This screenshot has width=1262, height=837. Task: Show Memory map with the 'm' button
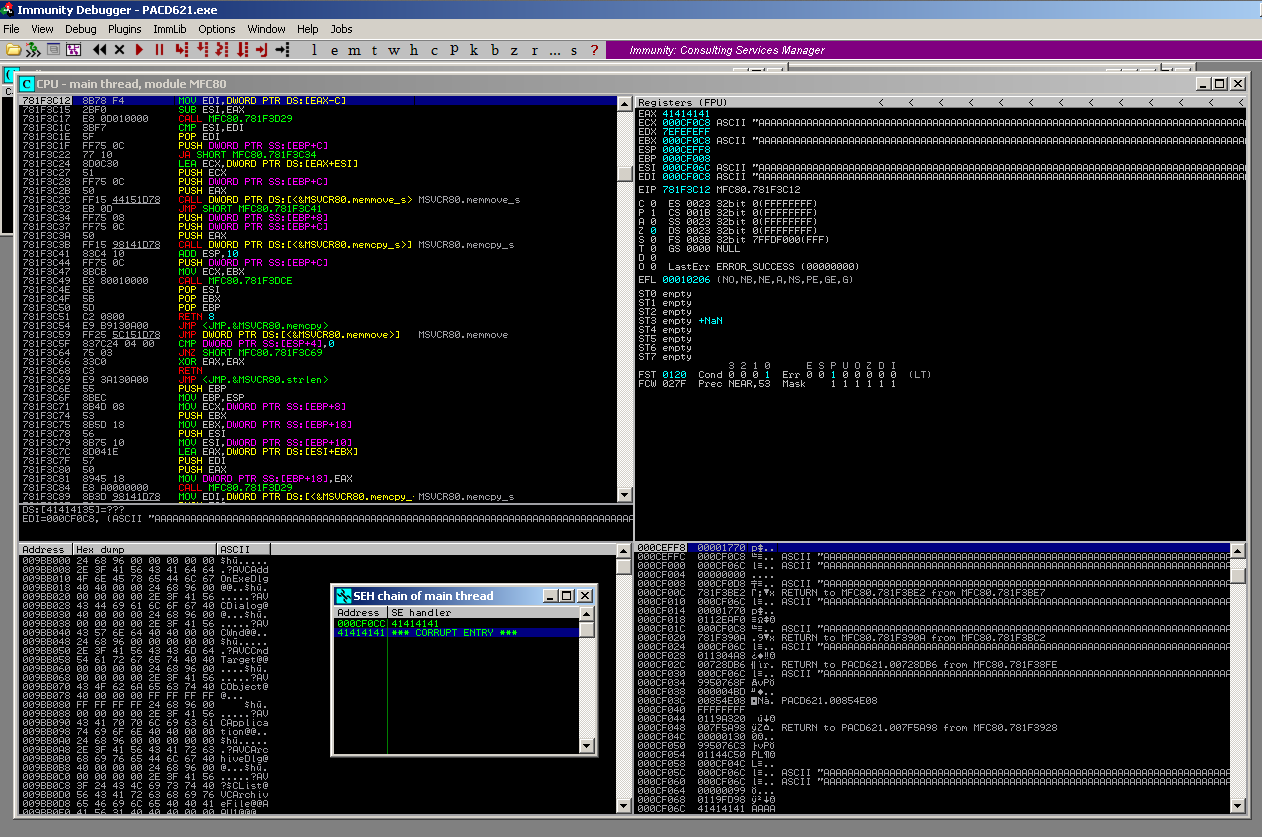[x=354, y=49]
